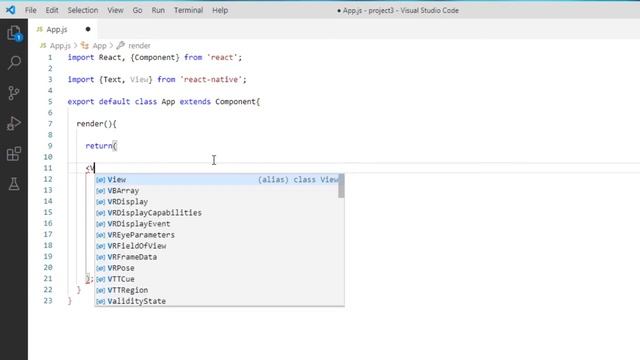The image size is (640, 360).
Task: Open the Terminal menu
Action: pos(189,10)
